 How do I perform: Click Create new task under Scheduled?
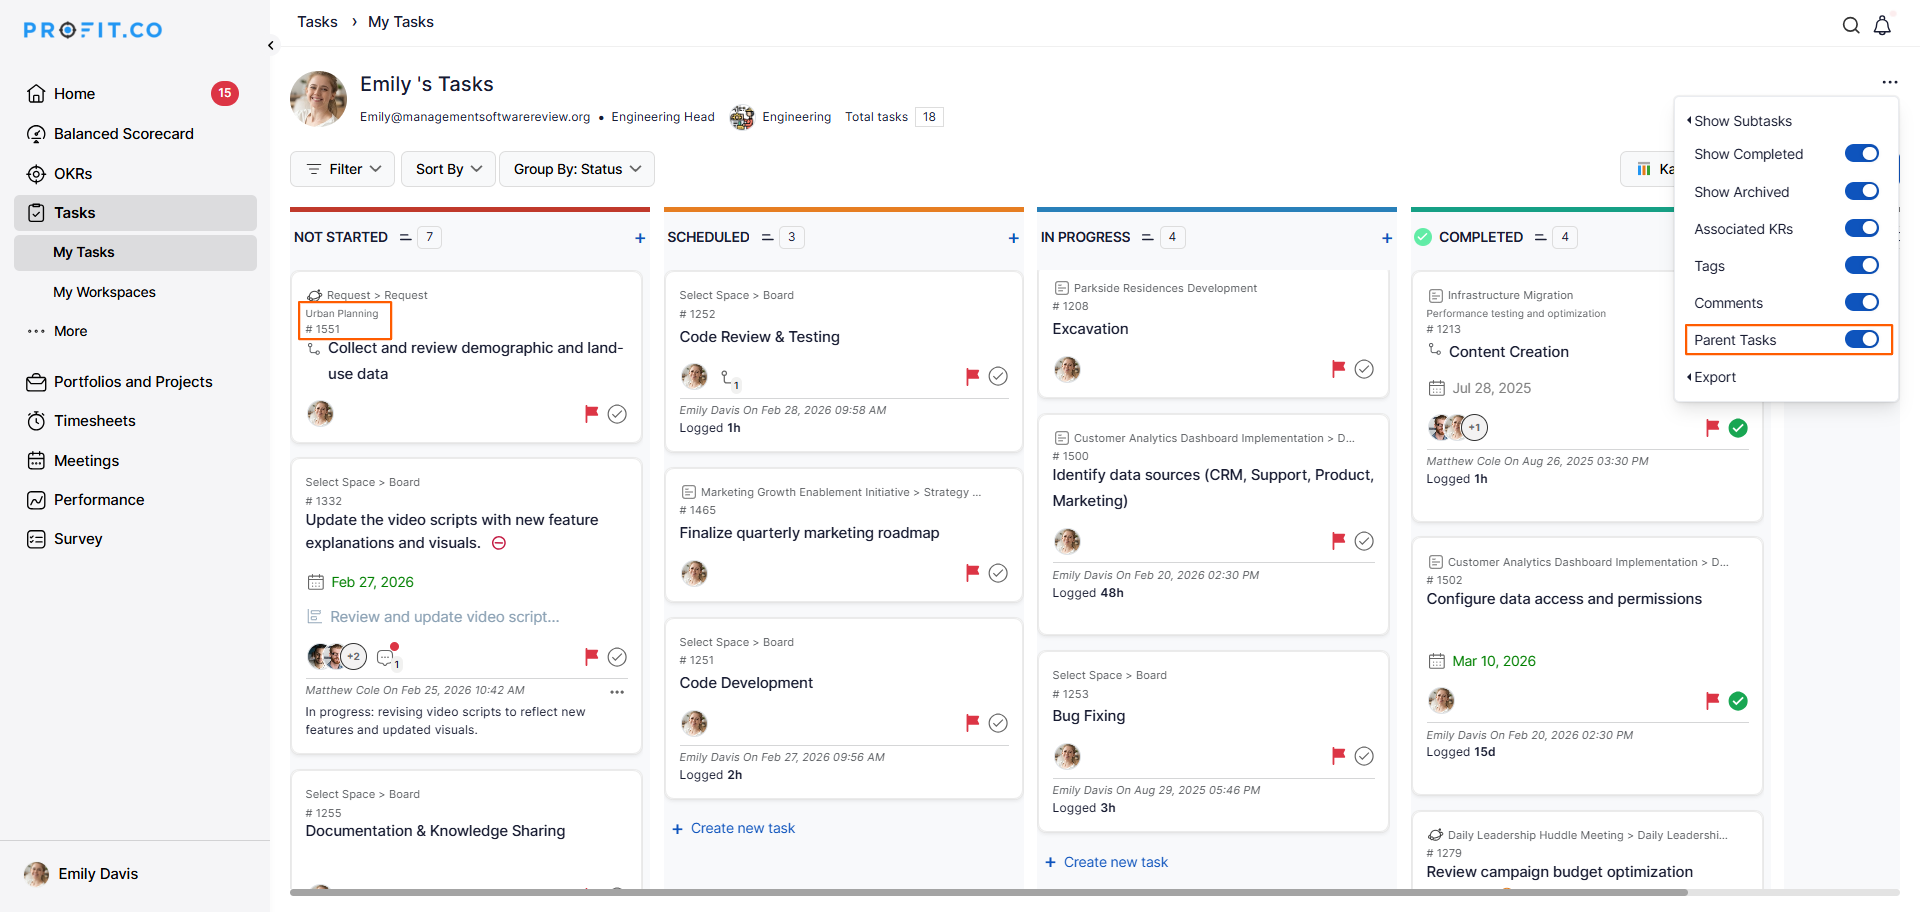point(742,828)
